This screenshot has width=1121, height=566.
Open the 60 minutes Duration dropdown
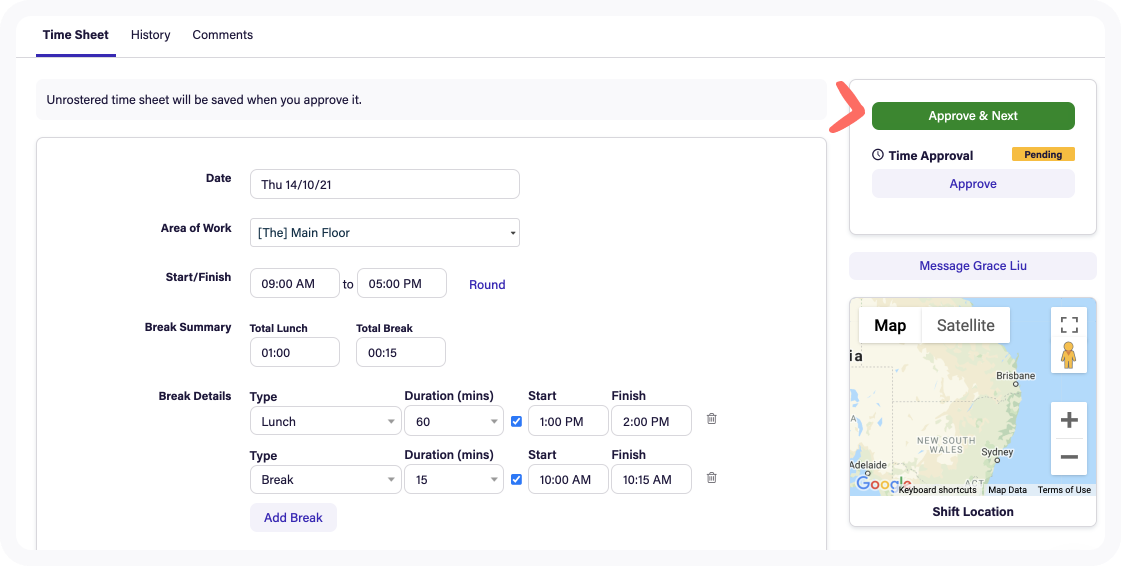pos(453,422)
